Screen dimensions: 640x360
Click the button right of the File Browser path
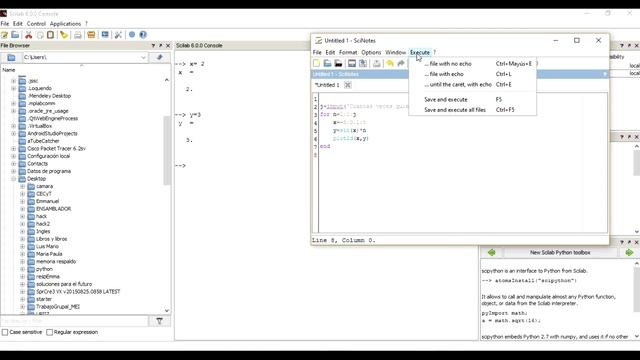(x=160, y=58)
